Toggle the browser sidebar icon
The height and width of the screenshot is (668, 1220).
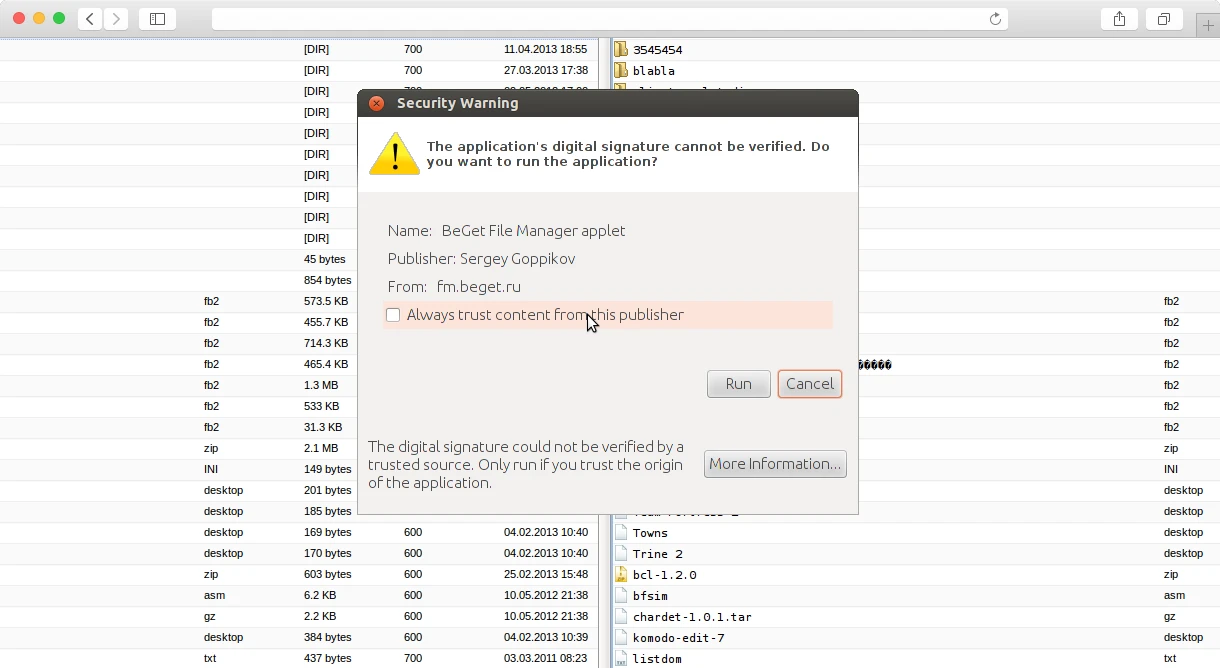[157, 17]
